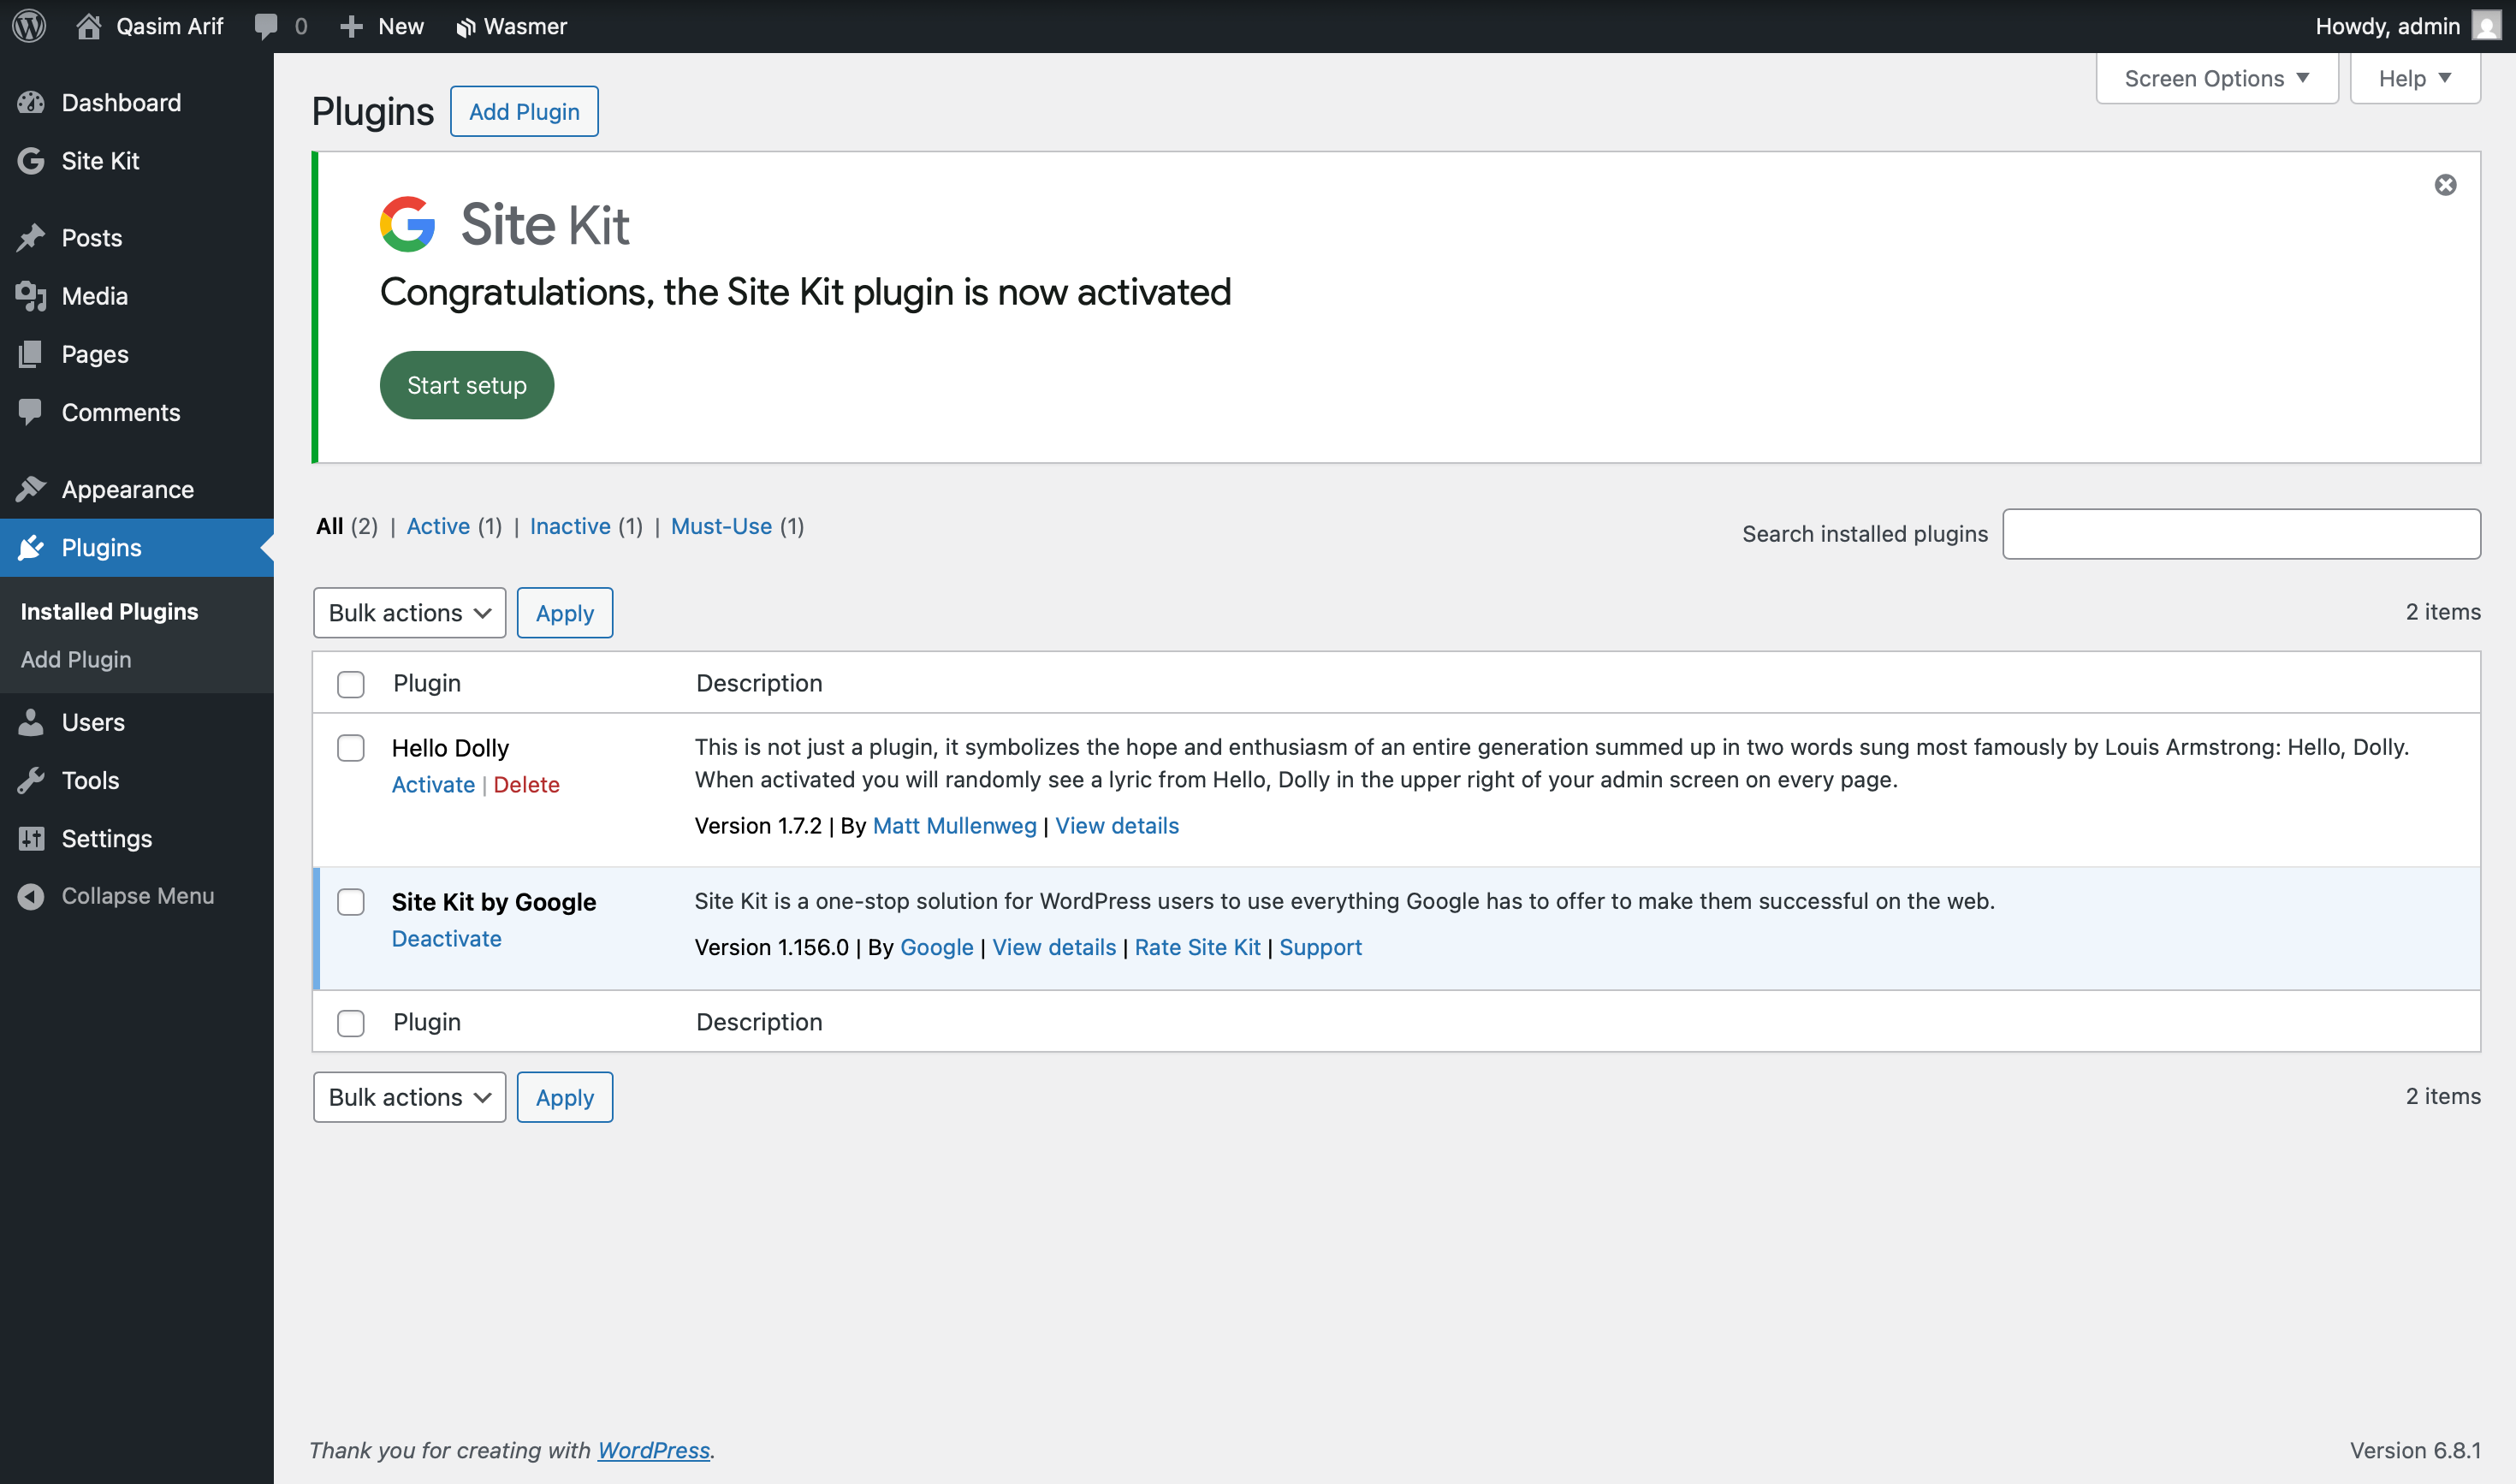
Task: Open Qasim Arif site name link
Action: (169, 26)
